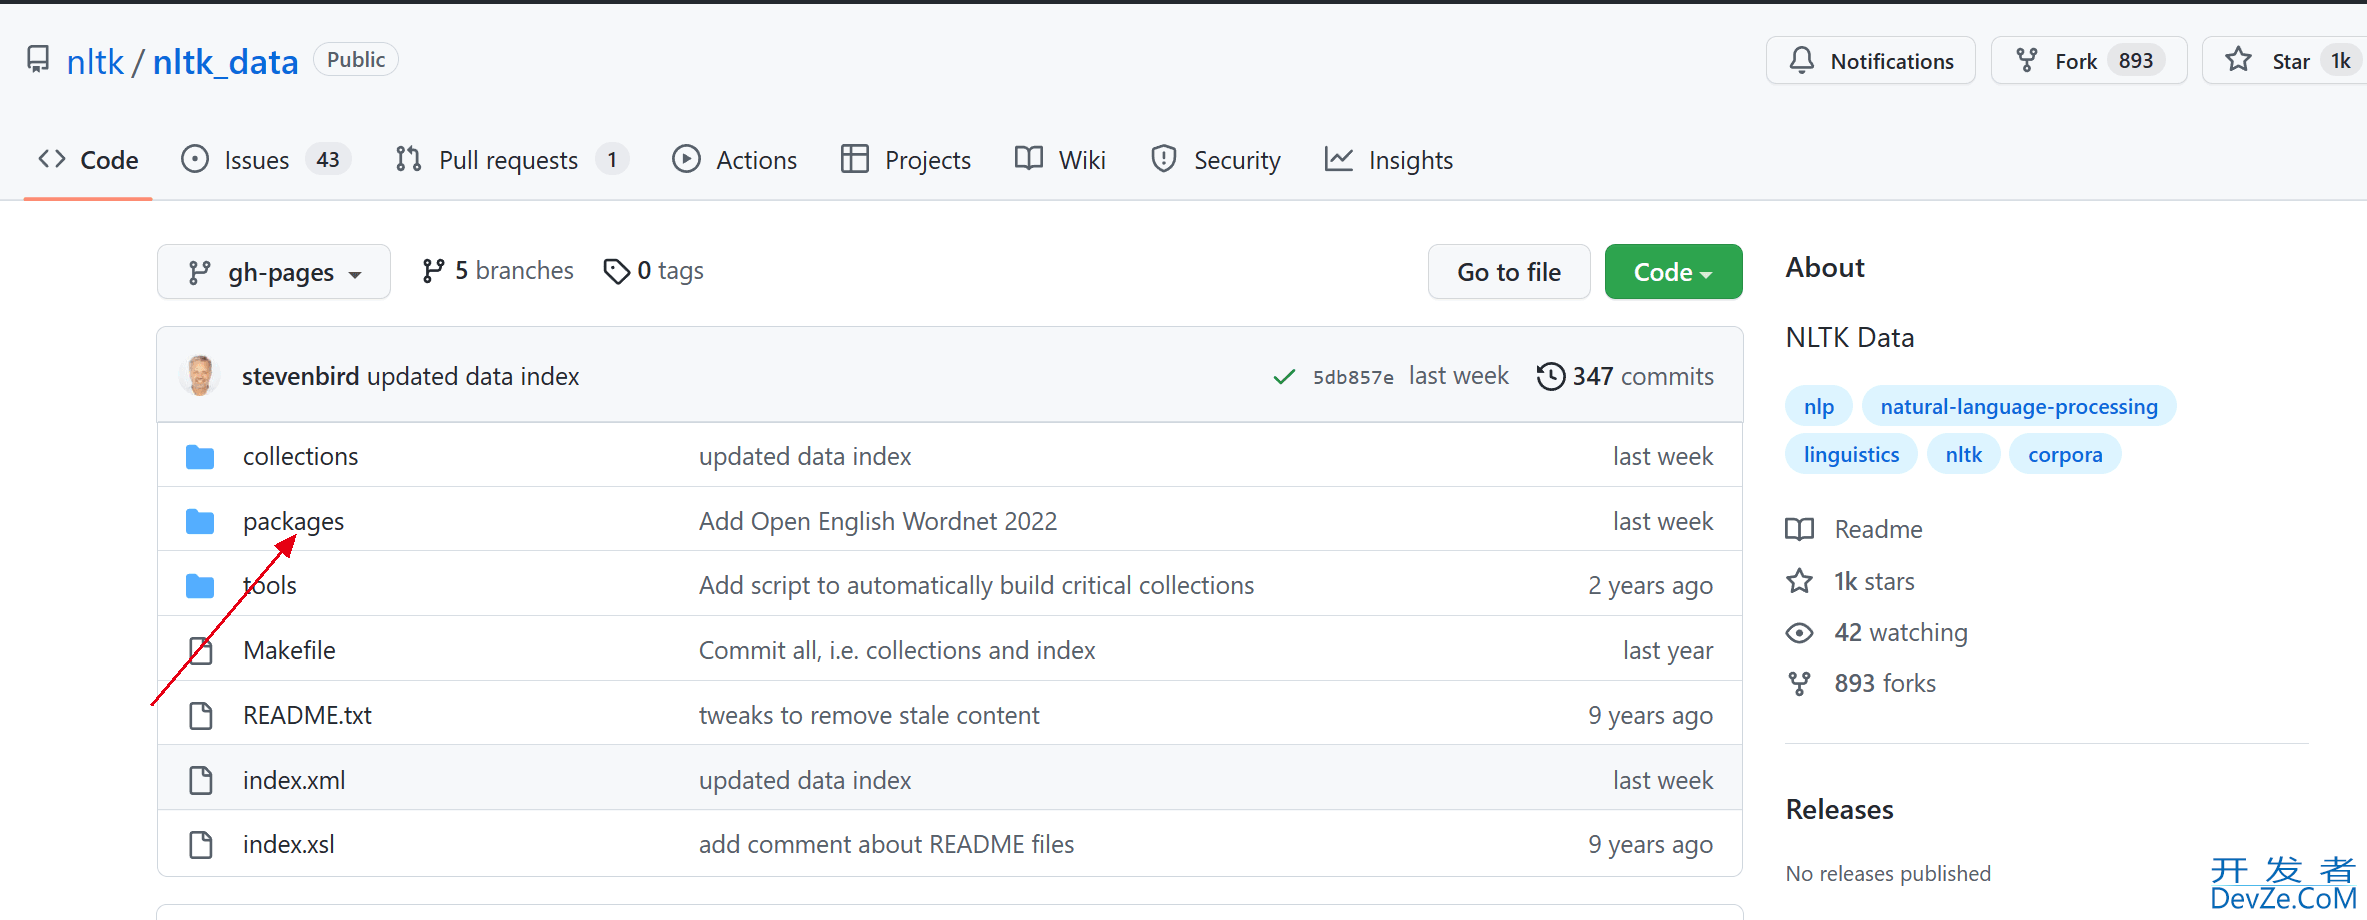
Task: Expand the gh-pages branch dropdown
Action: (x=274, y=272)
